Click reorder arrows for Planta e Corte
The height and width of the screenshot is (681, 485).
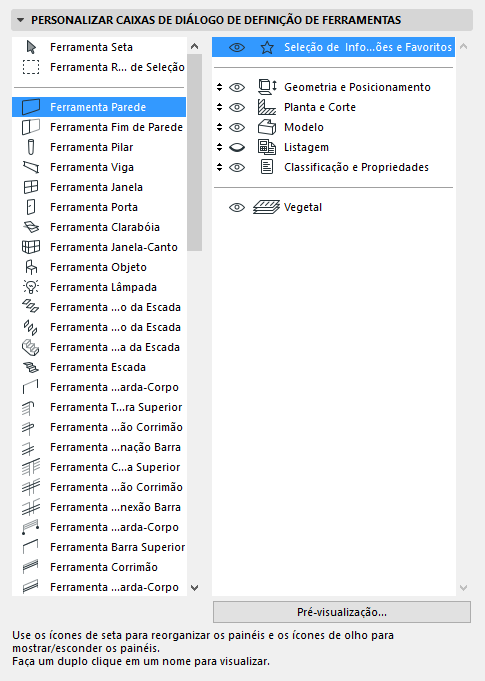click(x=220, y=107)
